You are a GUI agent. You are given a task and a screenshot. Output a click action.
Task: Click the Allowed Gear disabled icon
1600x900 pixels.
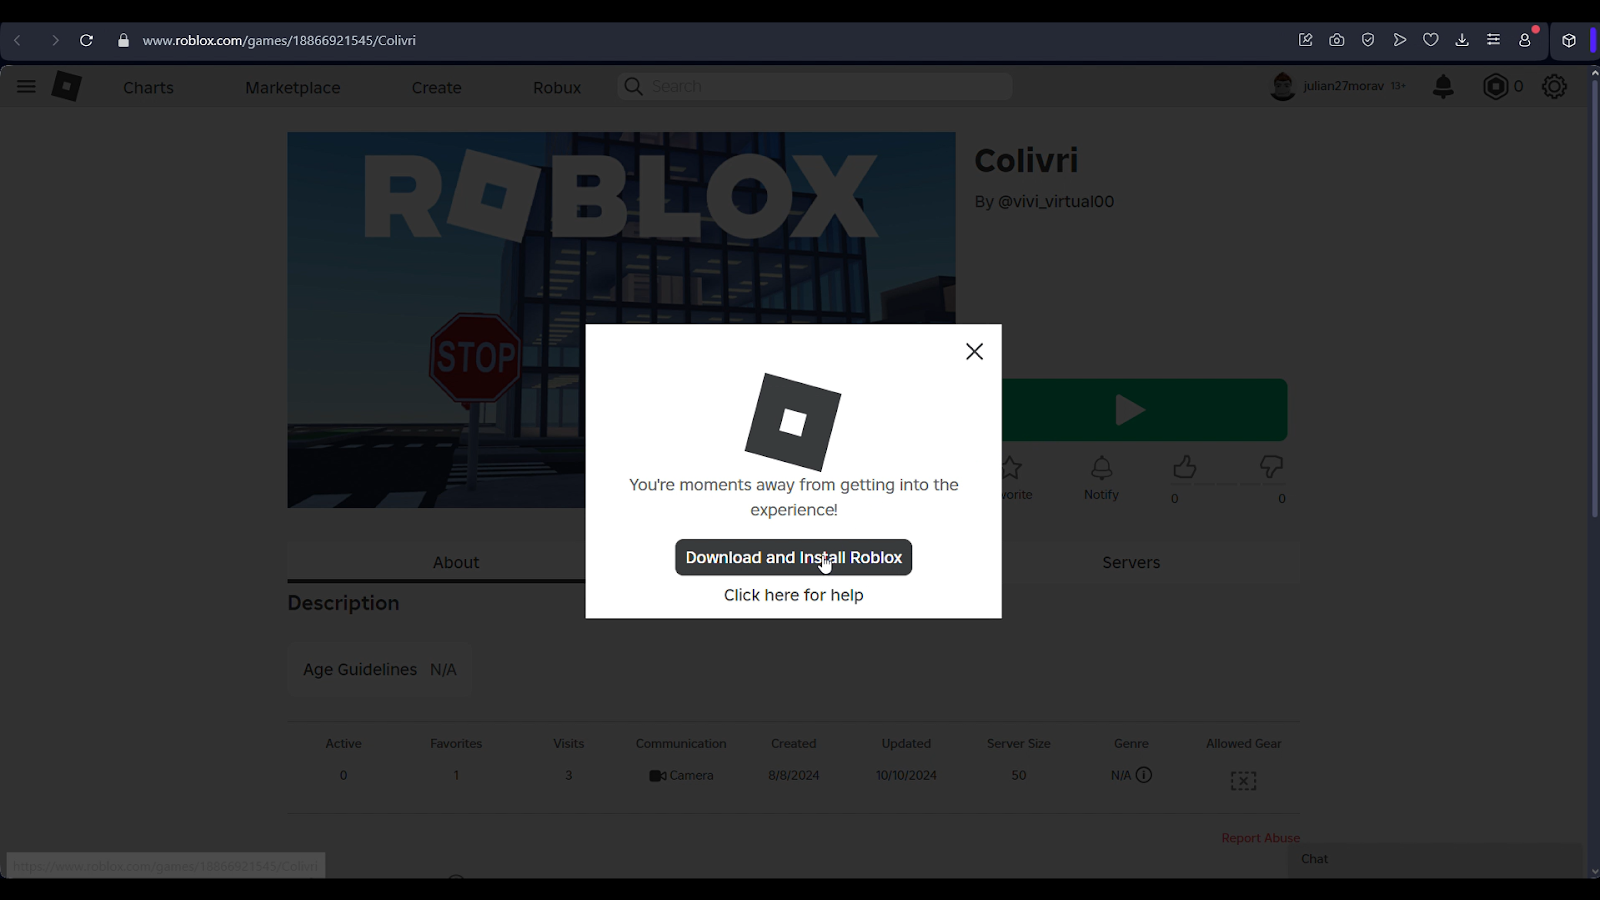coord(1243,781)
